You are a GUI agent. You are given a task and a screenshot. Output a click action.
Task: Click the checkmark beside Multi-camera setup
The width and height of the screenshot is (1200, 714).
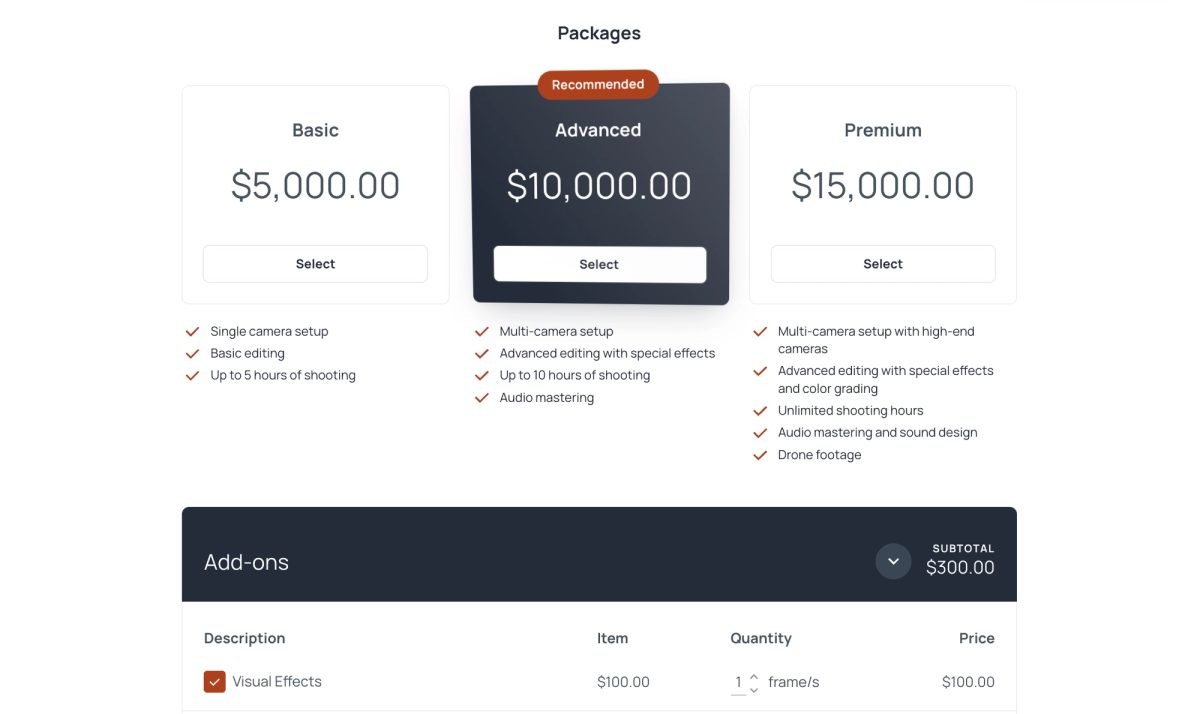(x=481, y=331)
